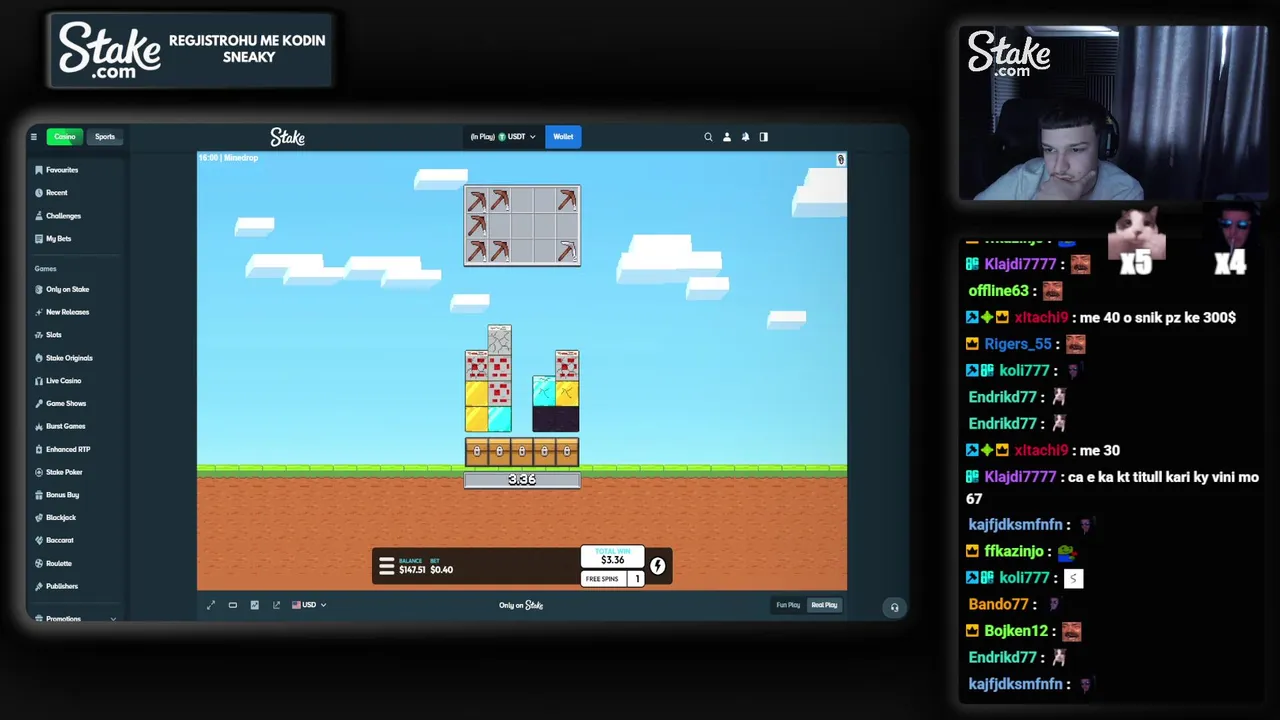
Task: Click the Game Shows microphone icon
Action: pos(38,404)
